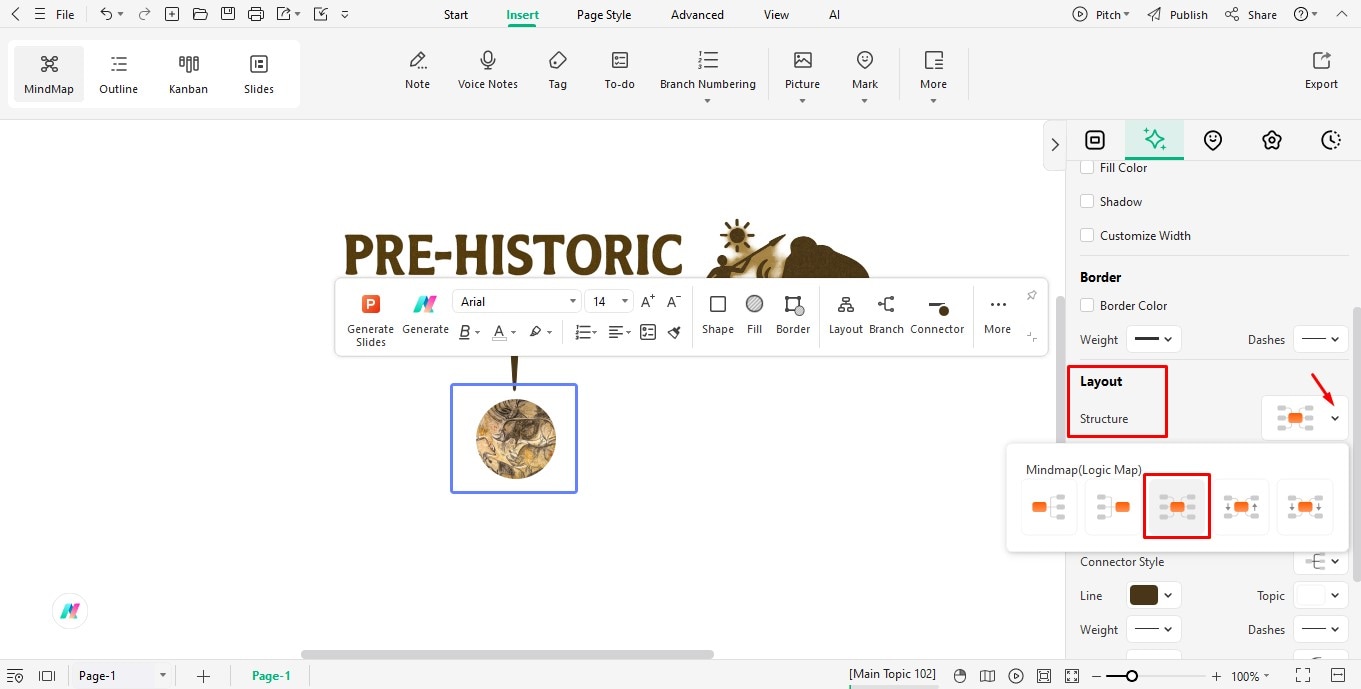The image size is (1361, 689).
Task: Open the font size 14 dropdown
Action: [610, 301]
